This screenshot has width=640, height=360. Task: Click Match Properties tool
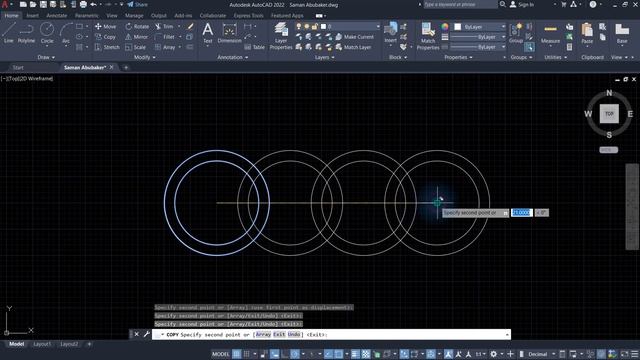coord(428,36)
